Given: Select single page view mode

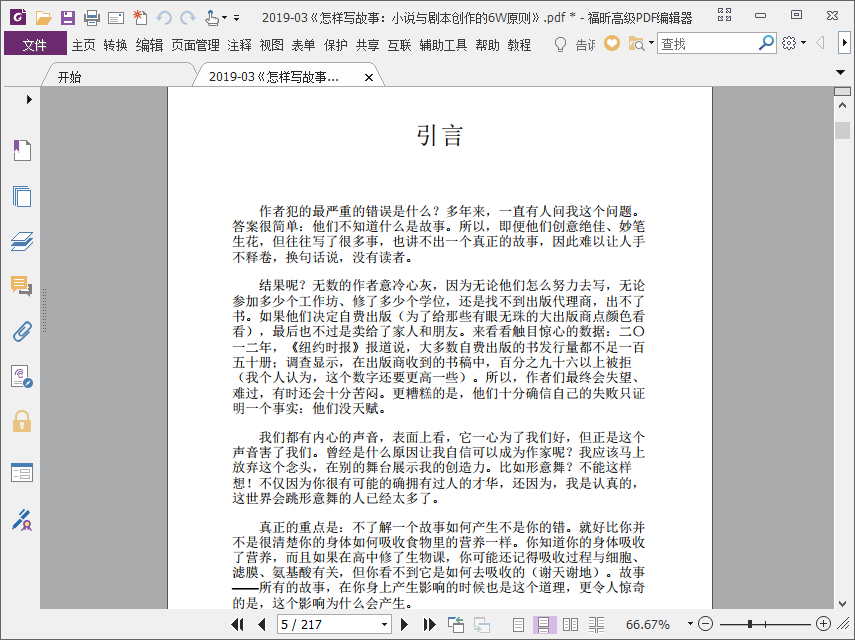Looking at the screenshot, I should (519, 625).
